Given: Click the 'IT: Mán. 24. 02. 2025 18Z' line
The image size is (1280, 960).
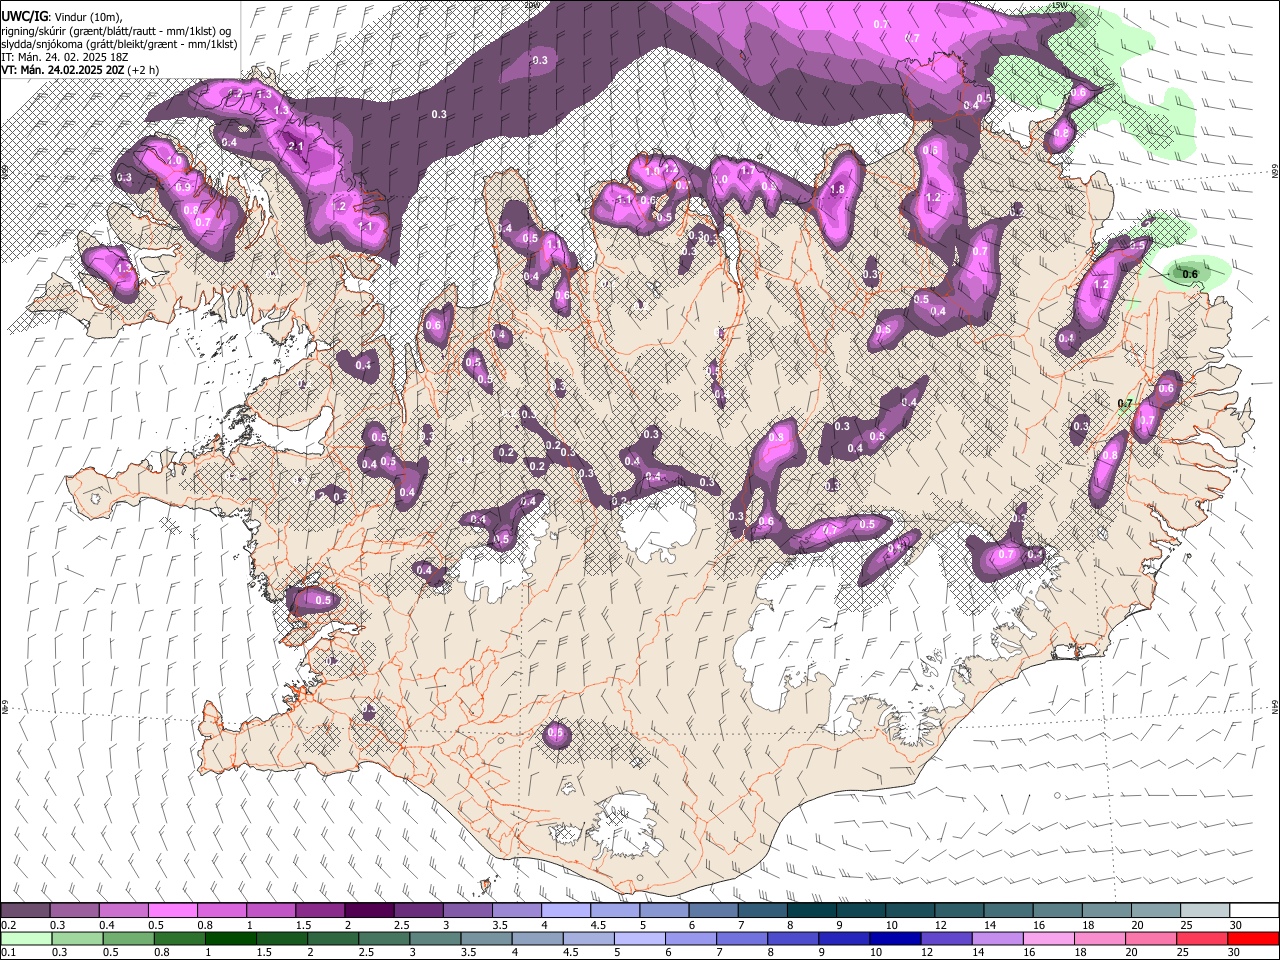Looking at the screenshot, I should (x=65, y=57).
